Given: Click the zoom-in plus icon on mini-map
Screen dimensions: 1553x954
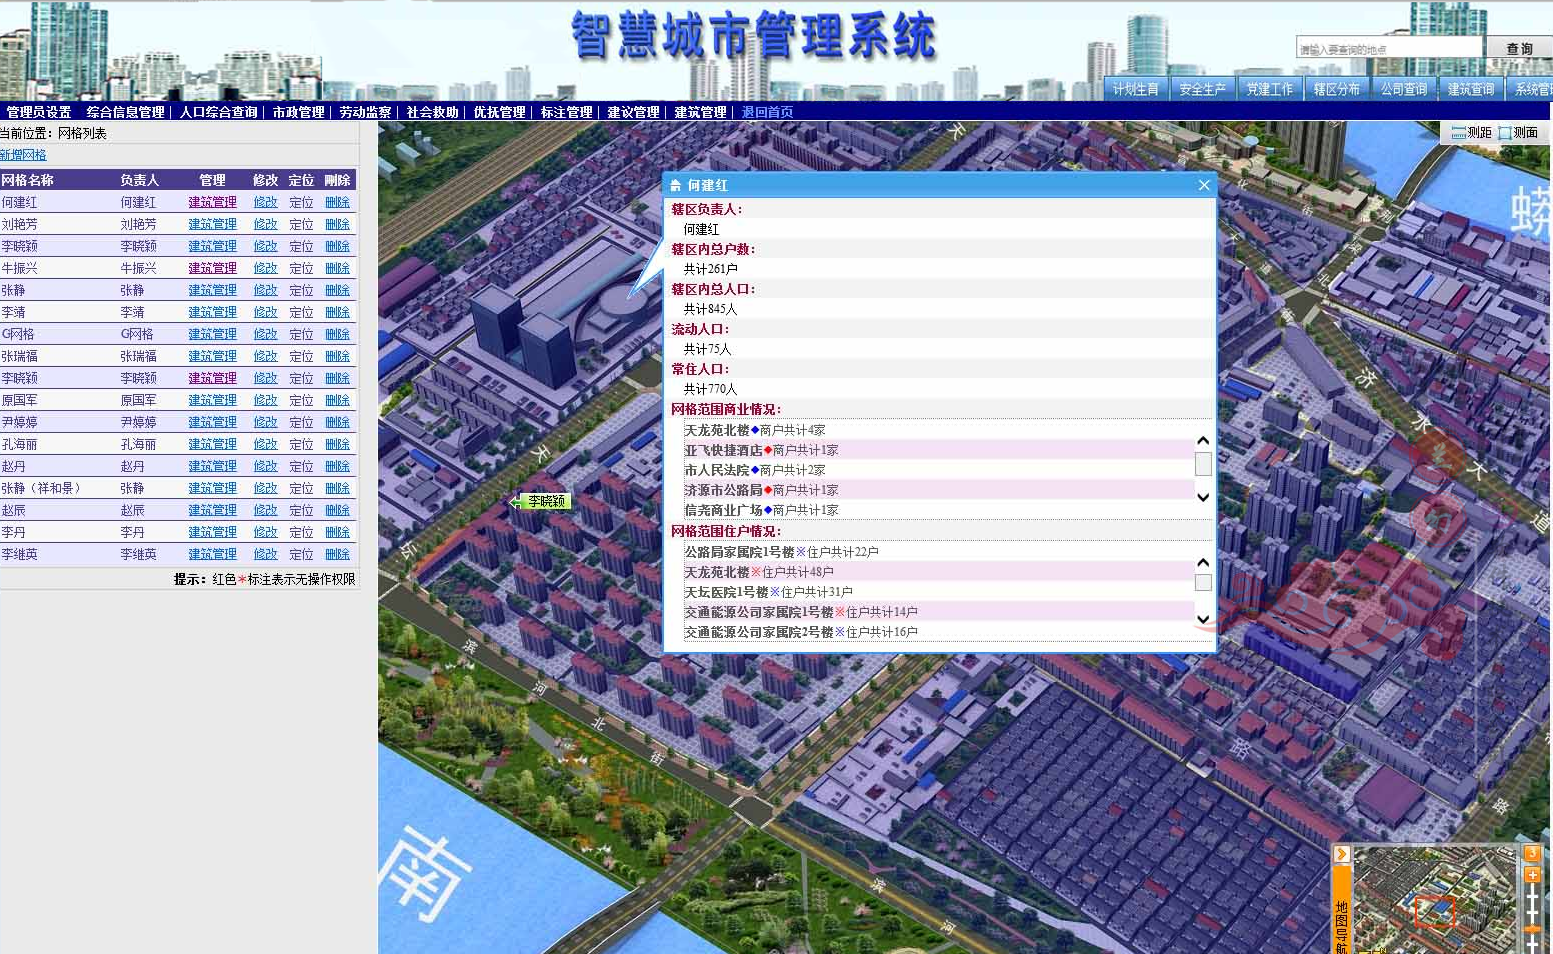Looking at the screenshot, I should point(1532,874).
